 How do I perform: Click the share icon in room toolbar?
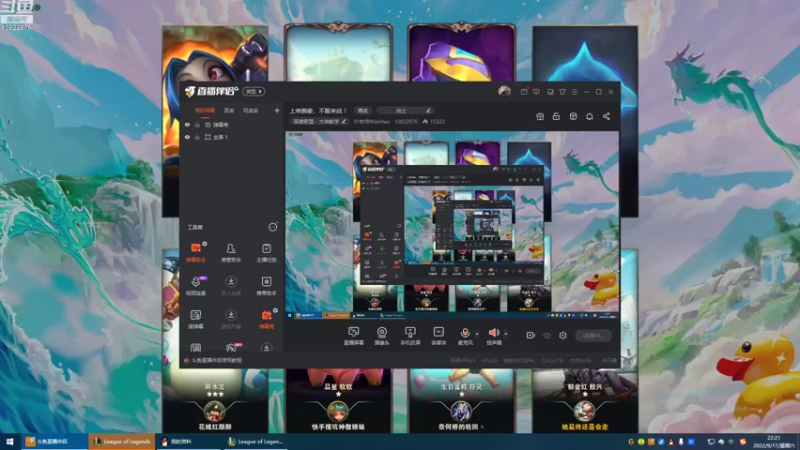coord(606,116)
